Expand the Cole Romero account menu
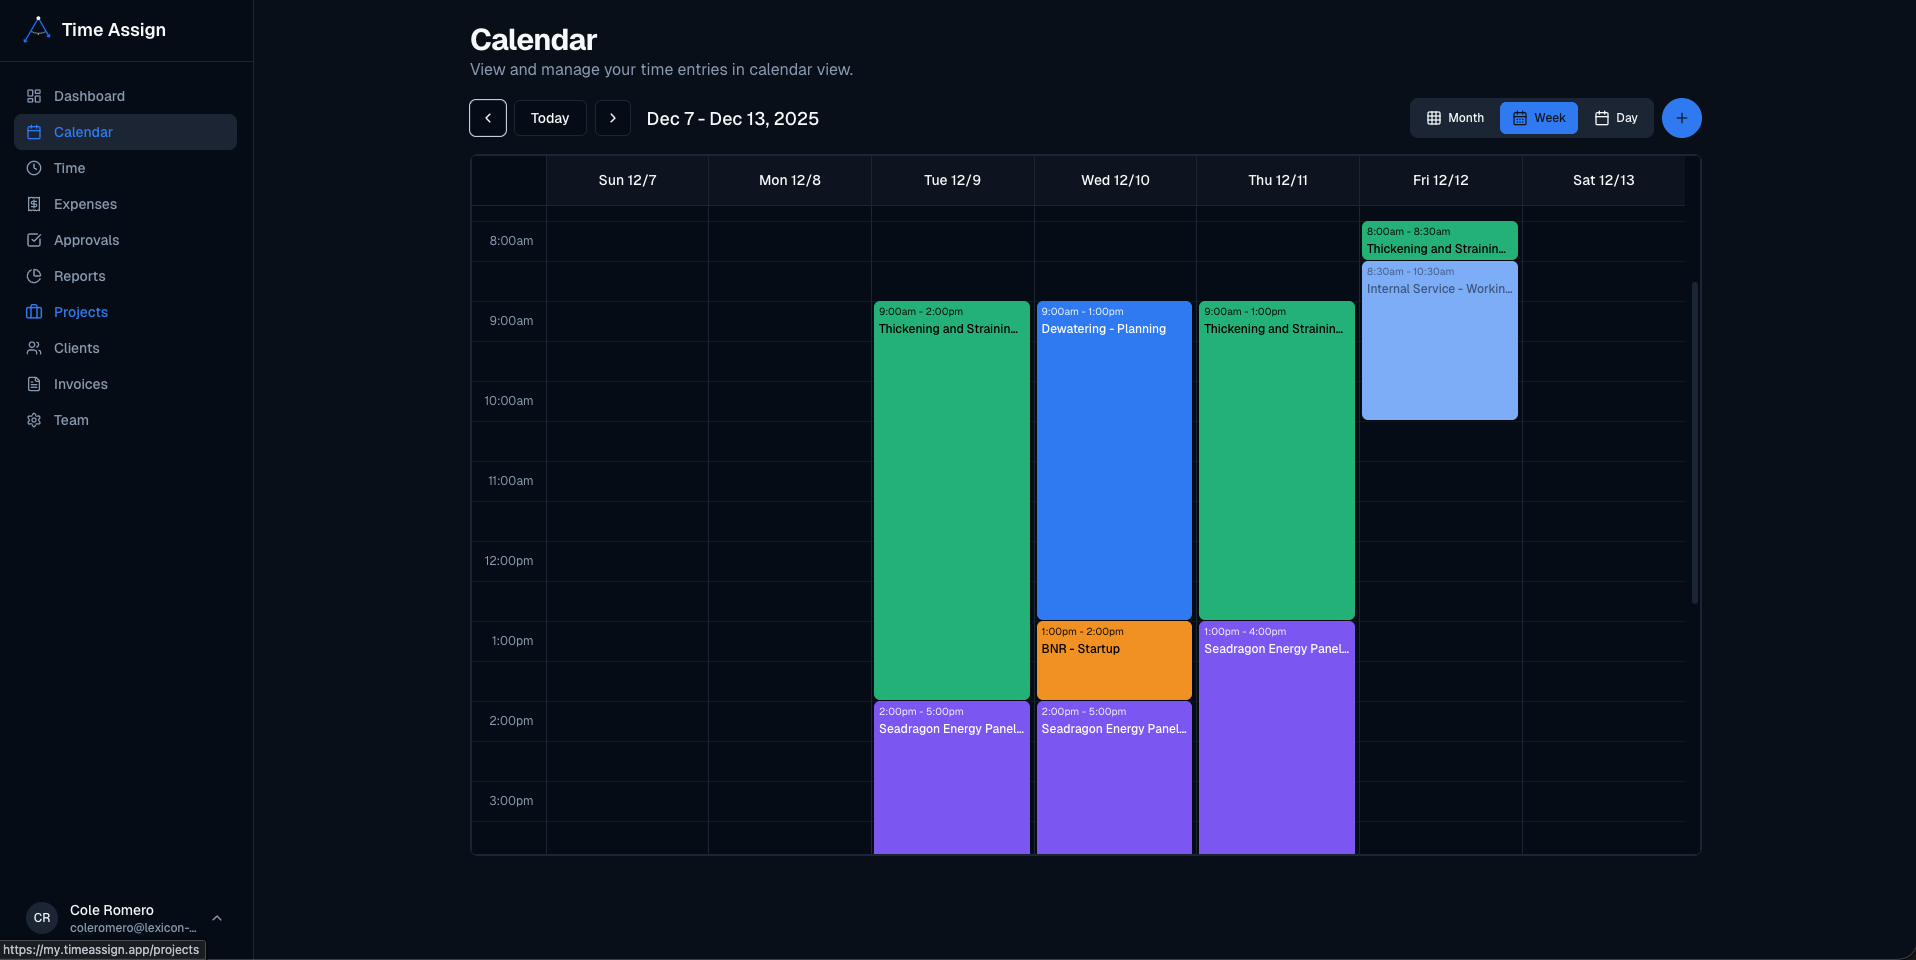1916x960 pixels. tap(125, 918)
